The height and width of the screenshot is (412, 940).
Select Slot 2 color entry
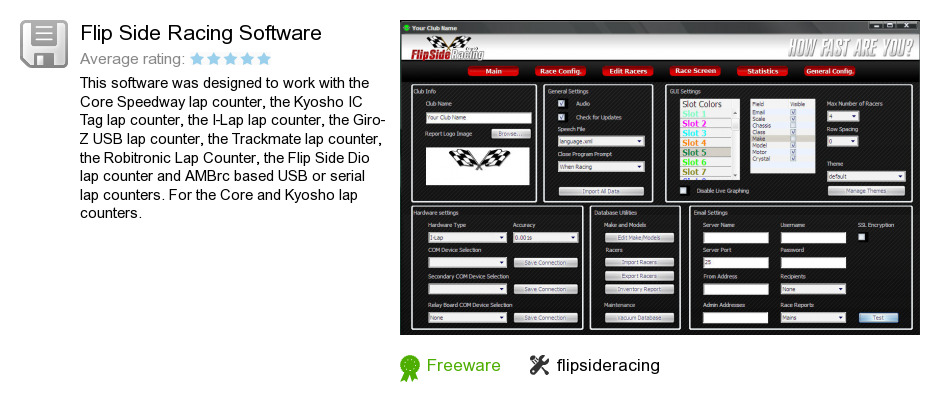point(705,124)
